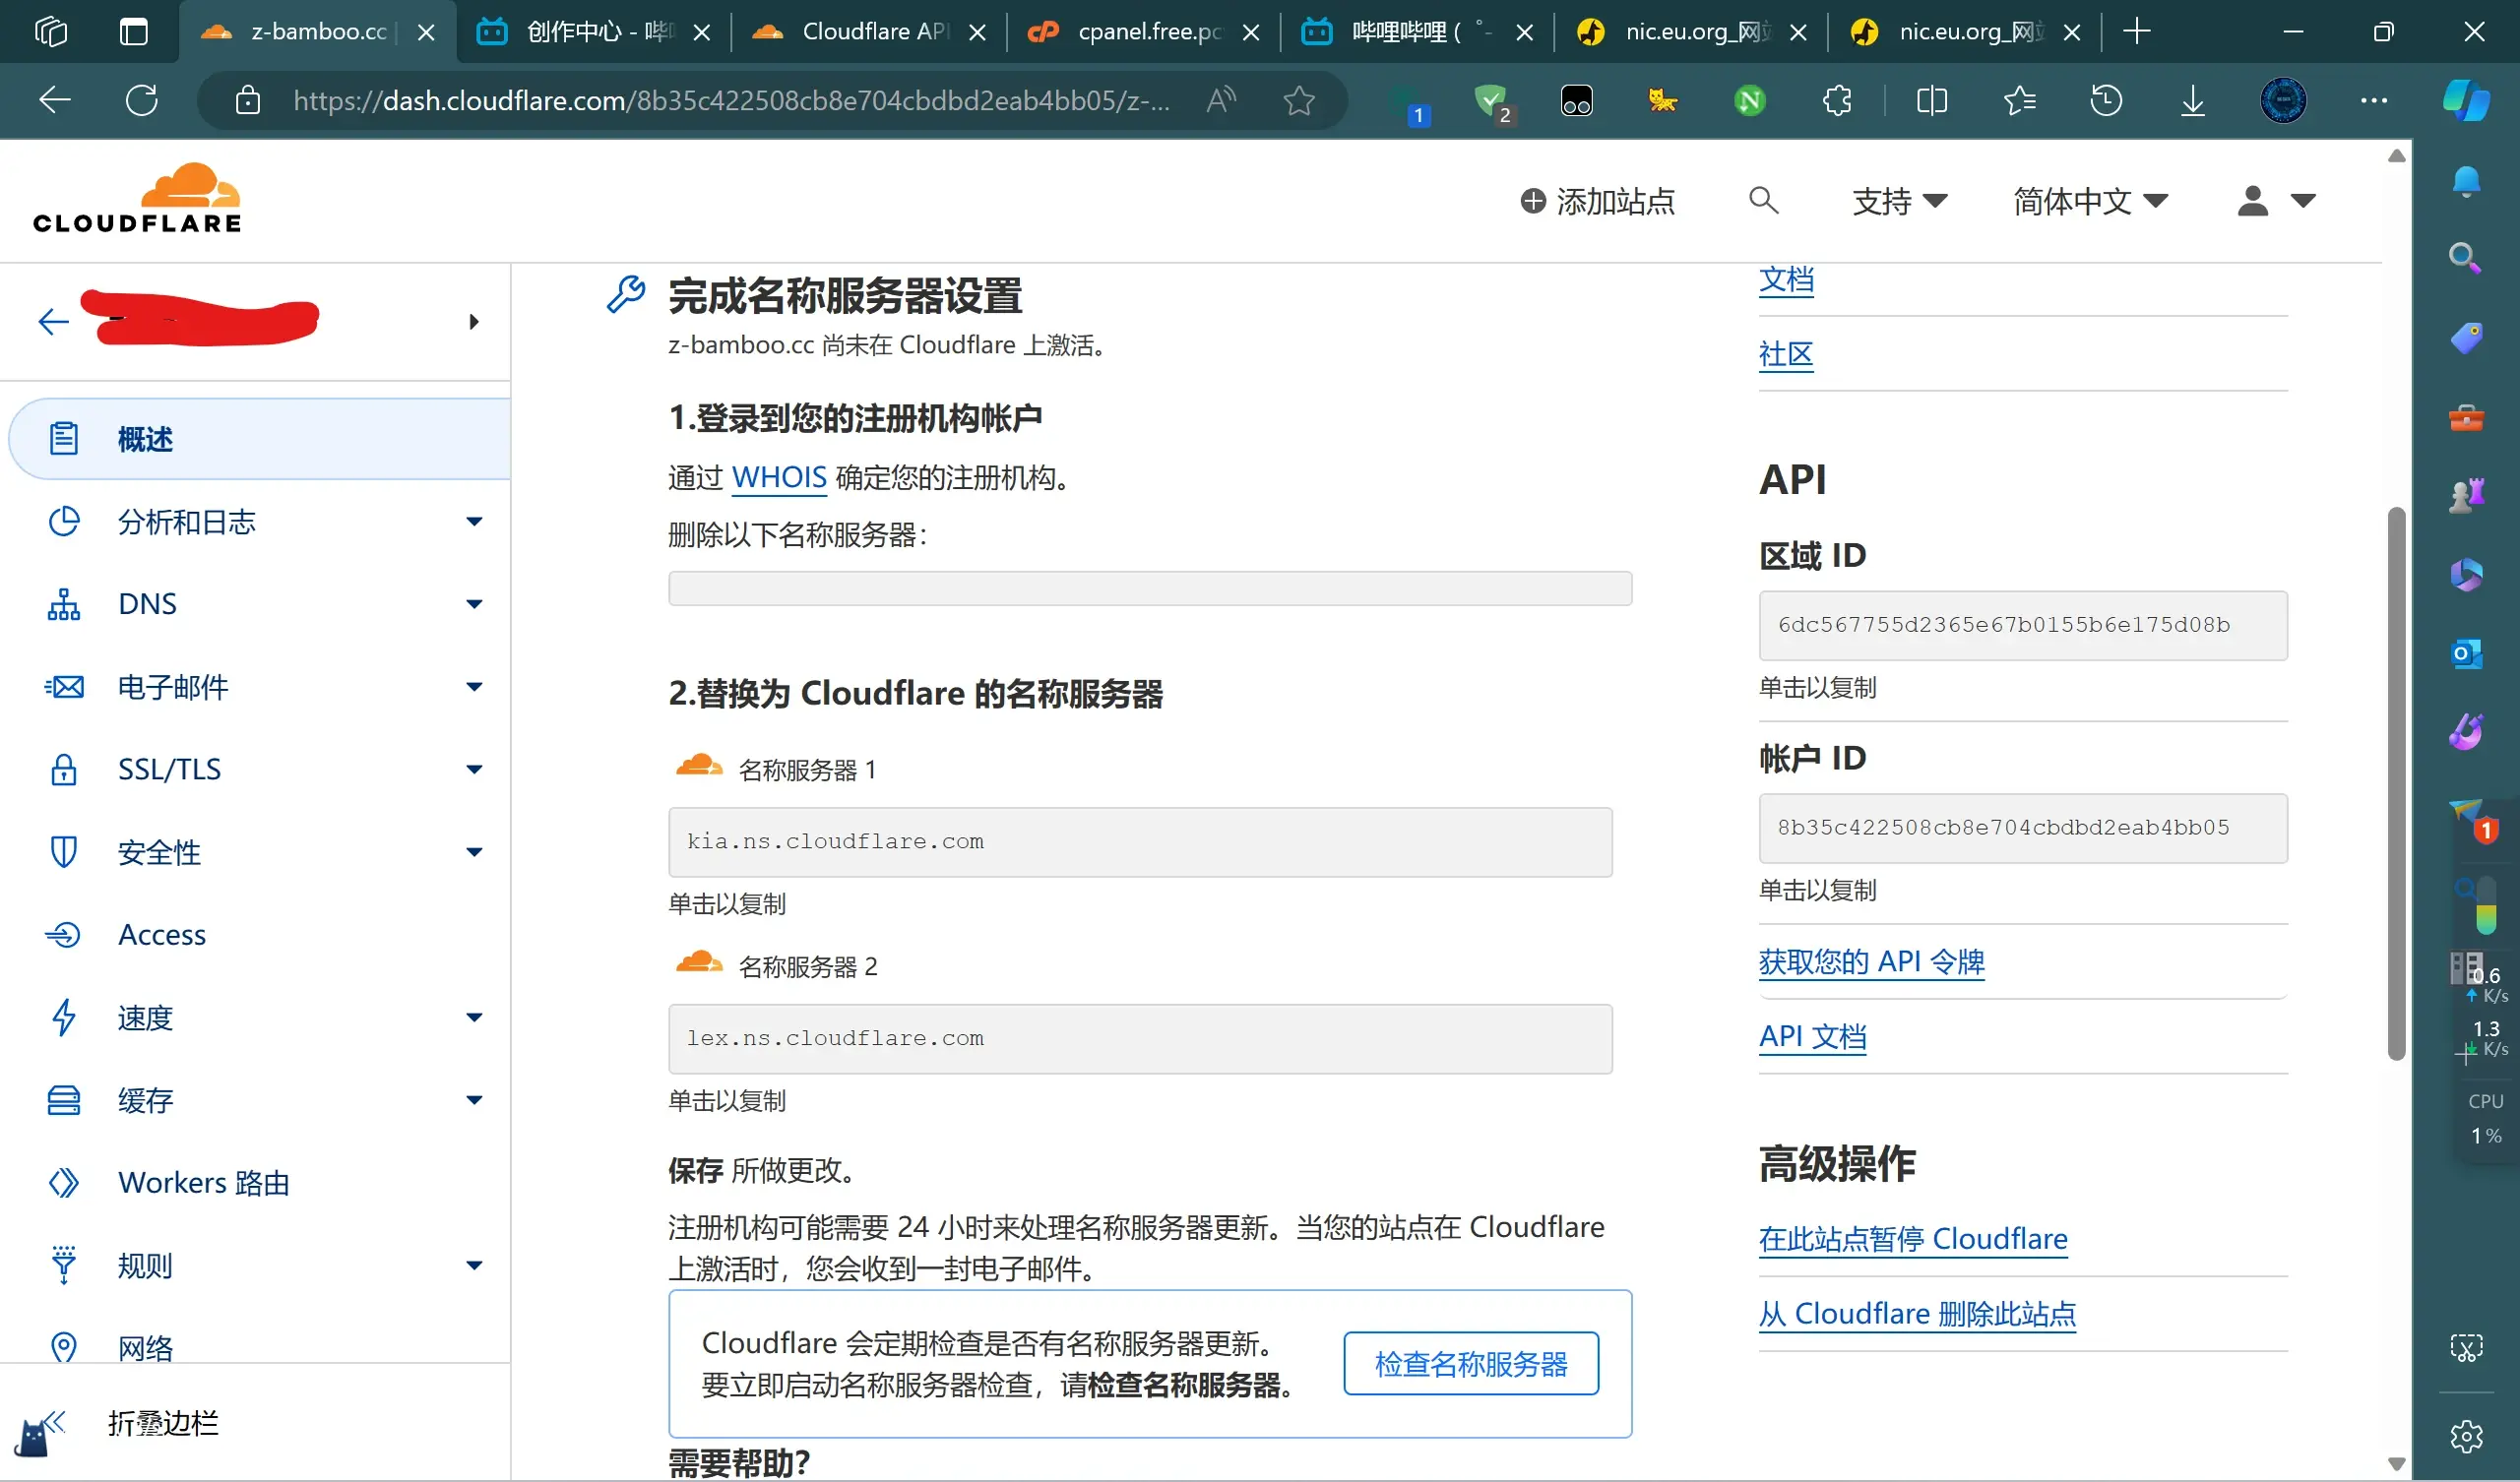This screenshot has width=2520, height=1482.
Task: Expand the 规则 submenu arrow
Action: coord(474,1265)
